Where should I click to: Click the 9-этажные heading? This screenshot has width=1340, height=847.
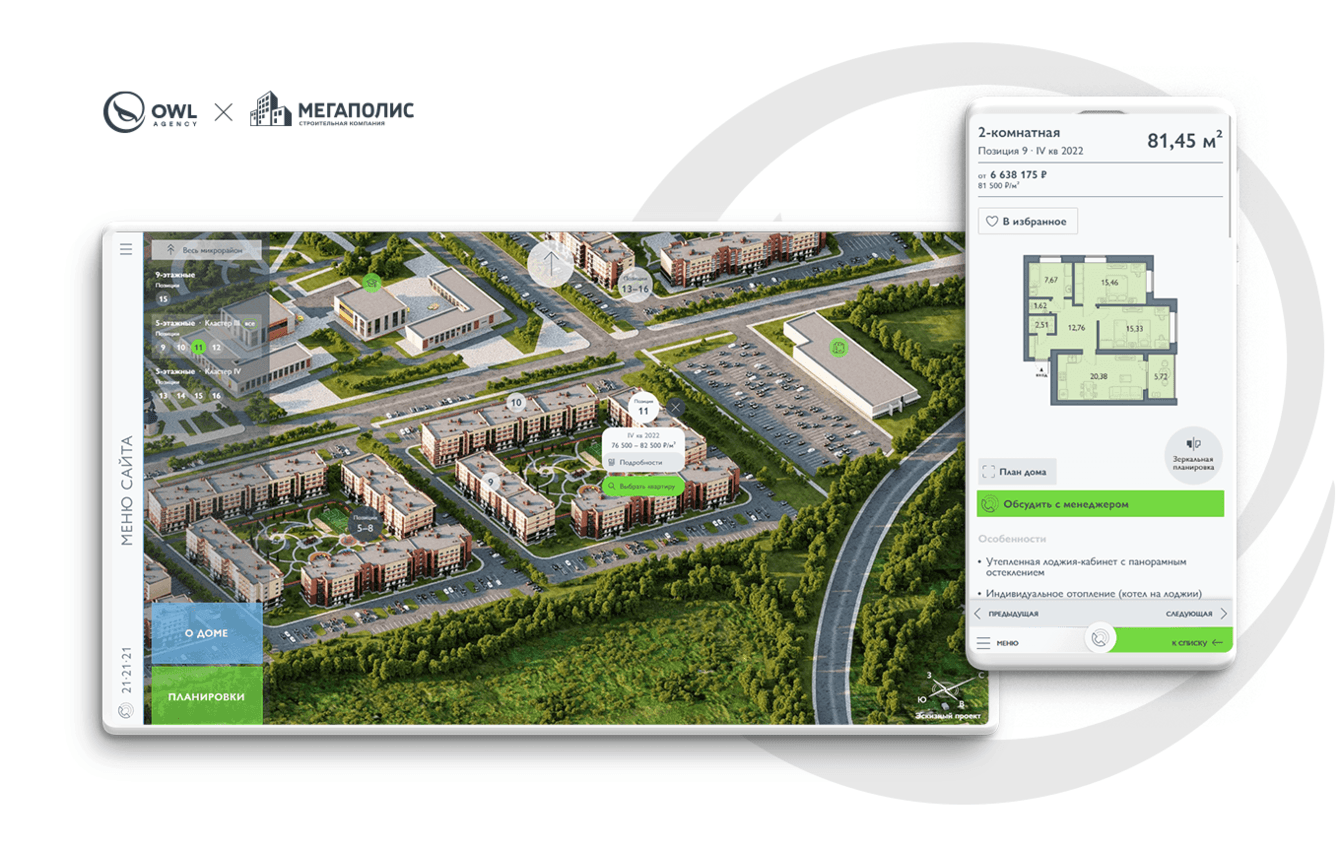coord(175,274)
